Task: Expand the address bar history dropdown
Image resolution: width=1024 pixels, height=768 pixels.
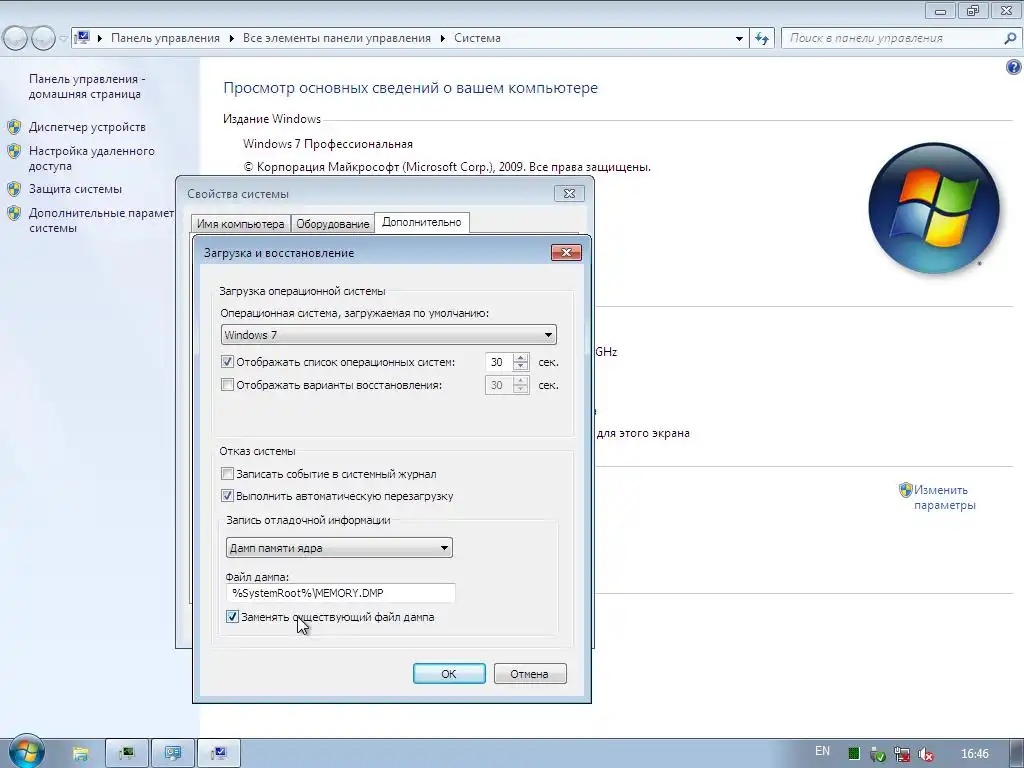Action: pyautogui.click(x=739, y=39)
